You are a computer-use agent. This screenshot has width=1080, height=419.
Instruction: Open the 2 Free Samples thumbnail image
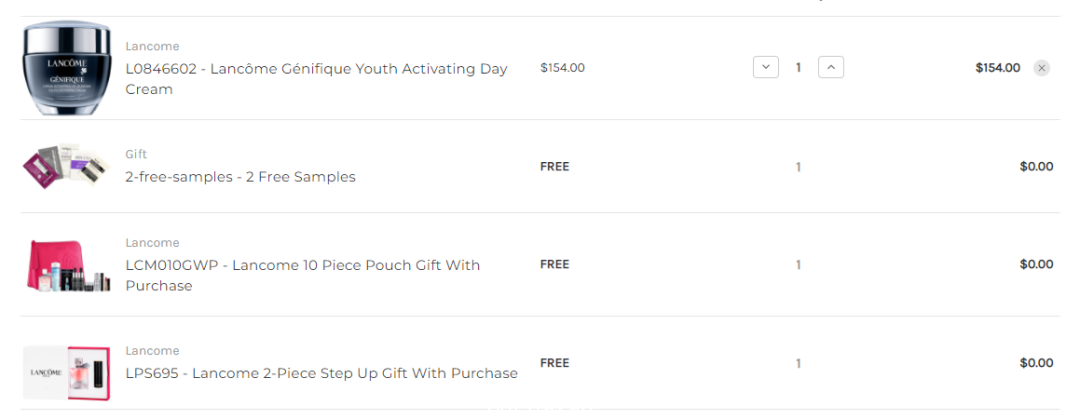pyautogui.click(x=67, y=166)
